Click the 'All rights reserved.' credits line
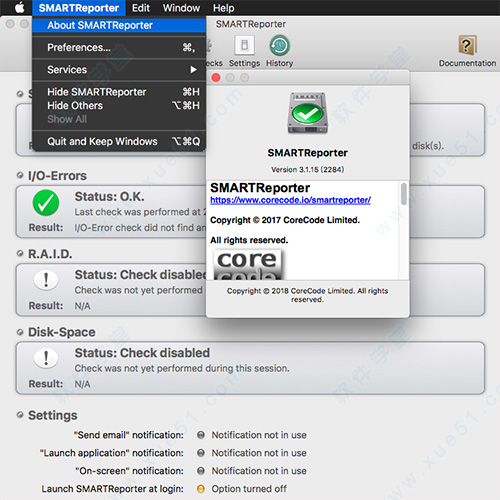 click(249, 240)
